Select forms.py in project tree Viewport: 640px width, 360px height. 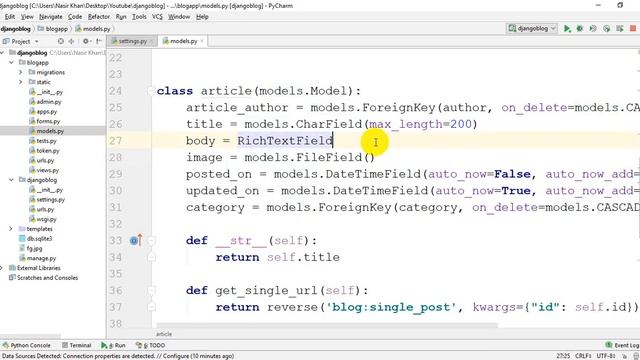coord(45,121)
